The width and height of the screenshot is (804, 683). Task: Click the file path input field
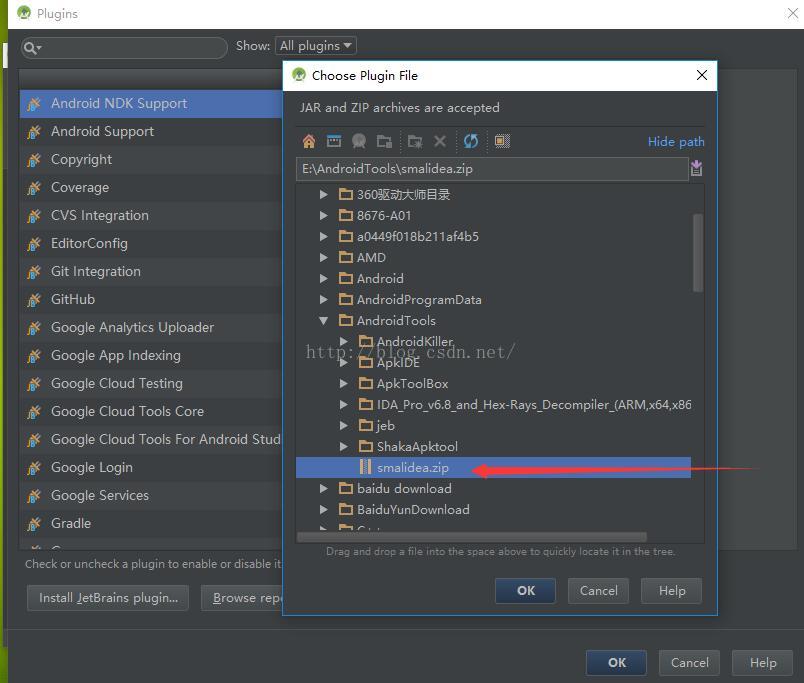click(492, 169)
